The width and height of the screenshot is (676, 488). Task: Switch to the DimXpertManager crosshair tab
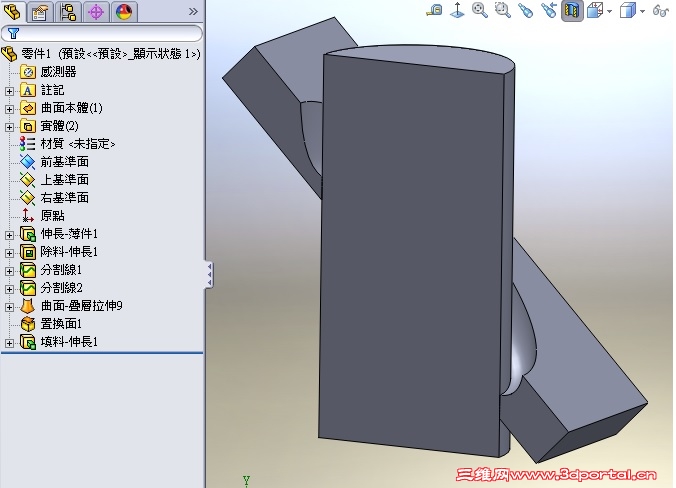click(96, 12)
